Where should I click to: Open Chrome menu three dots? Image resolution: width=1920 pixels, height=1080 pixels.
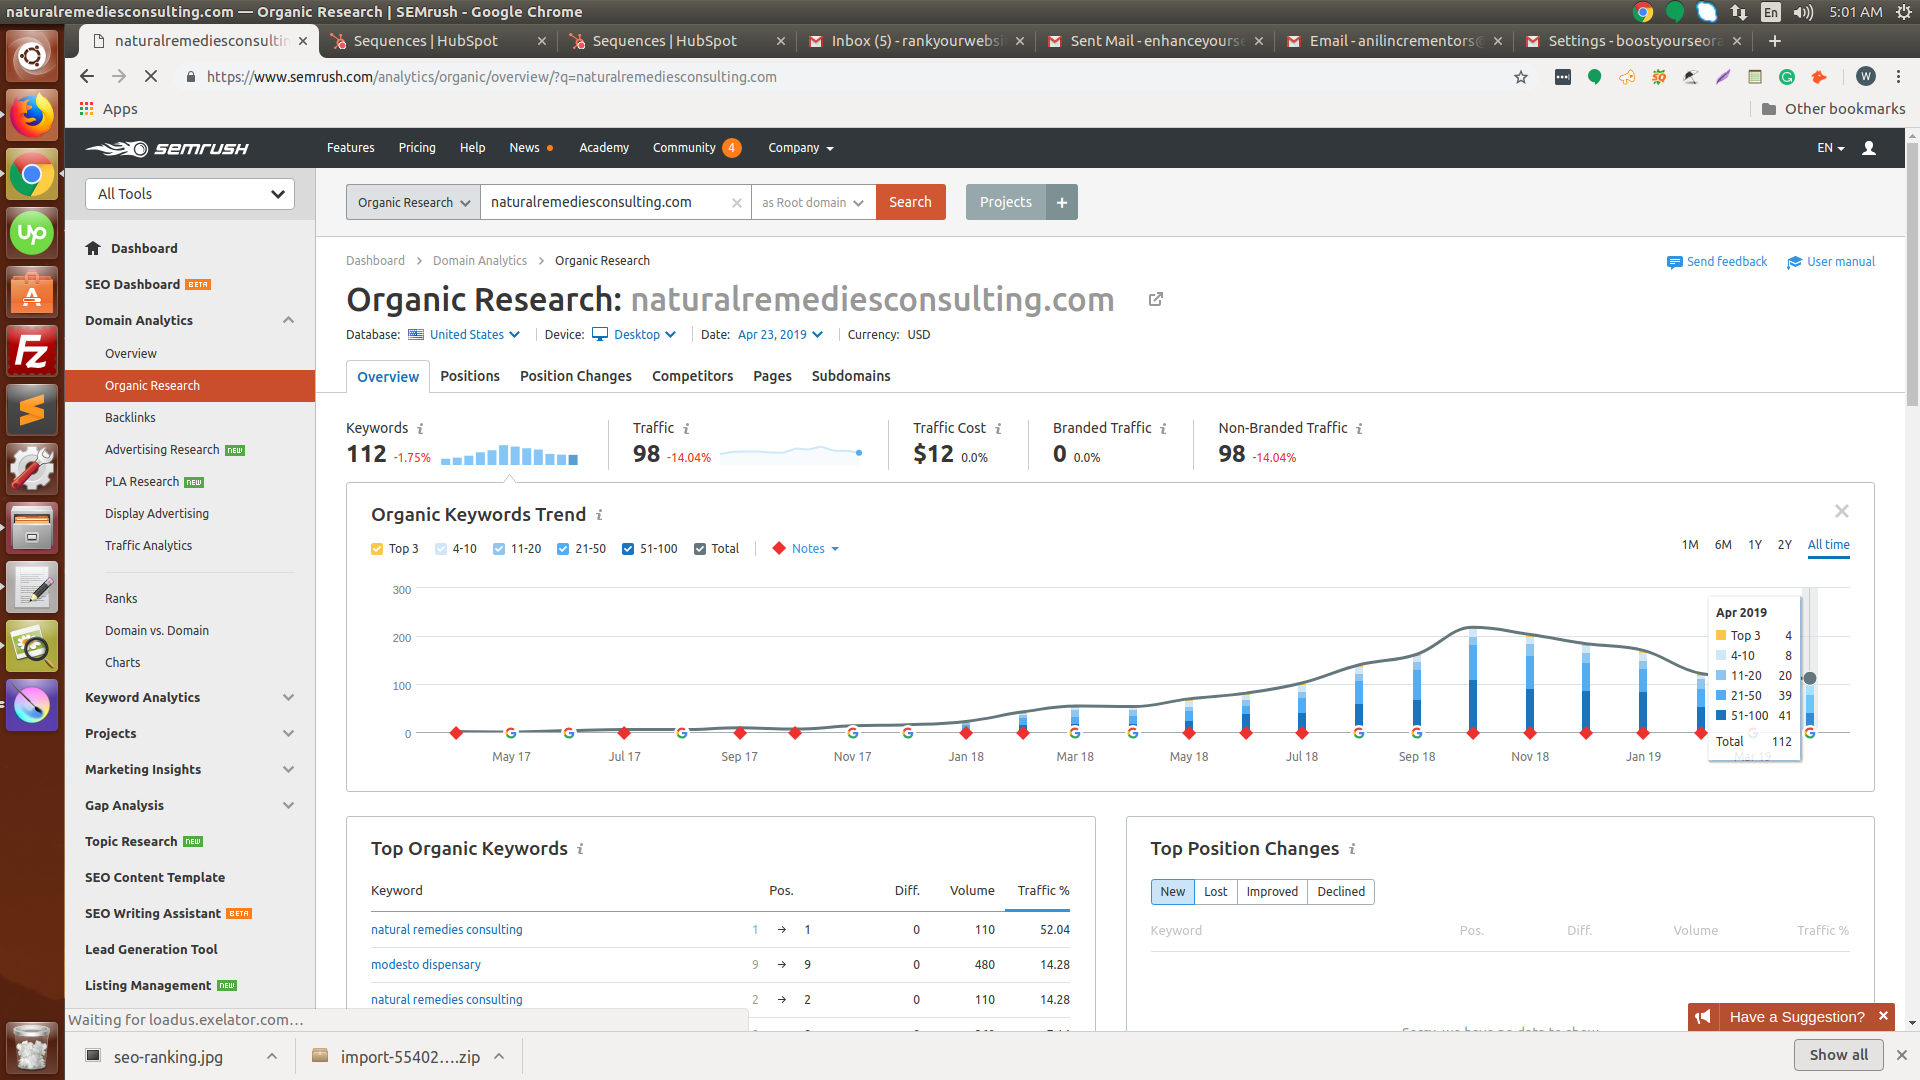[x=1898, y=77]
